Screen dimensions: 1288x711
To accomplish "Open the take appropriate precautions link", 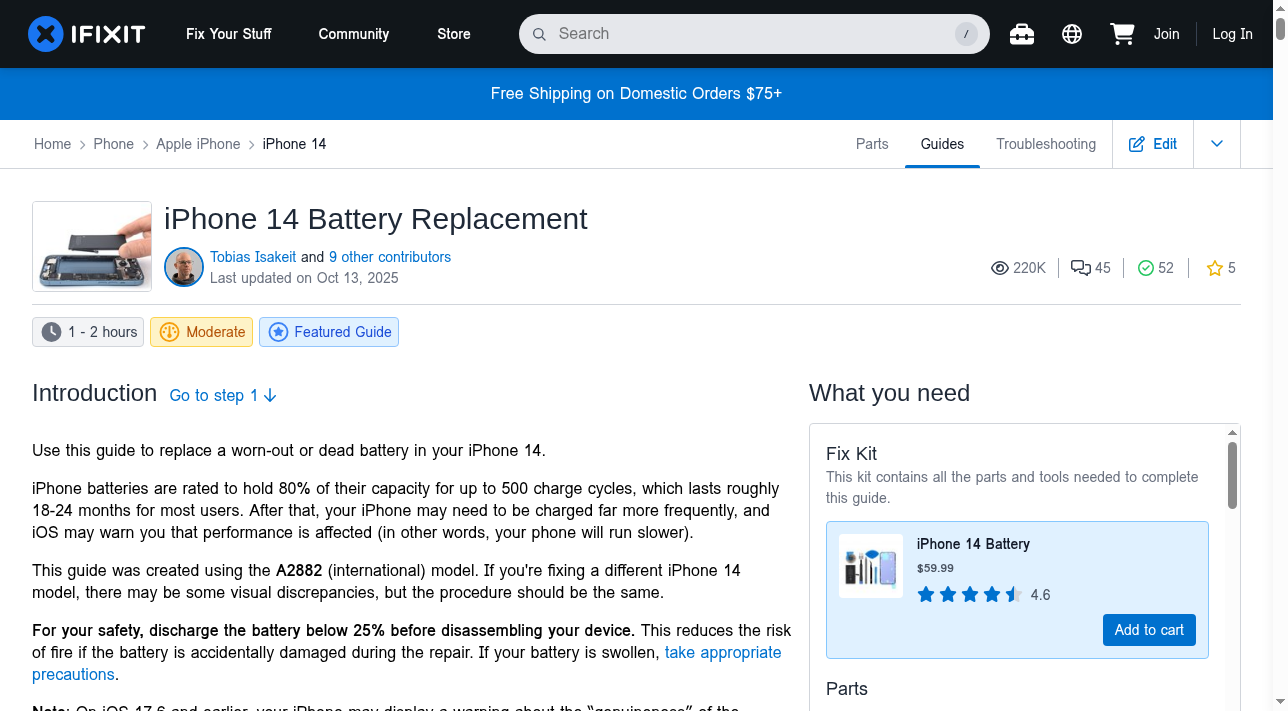I will (723, 653).
